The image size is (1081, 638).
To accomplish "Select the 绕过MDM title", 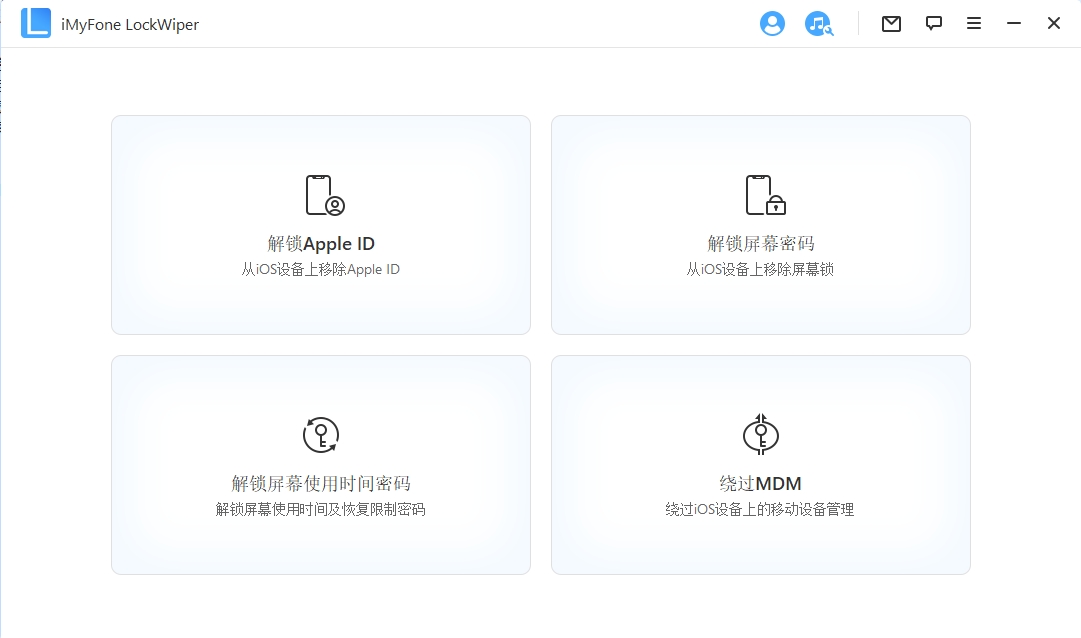I will coord(760,484).
